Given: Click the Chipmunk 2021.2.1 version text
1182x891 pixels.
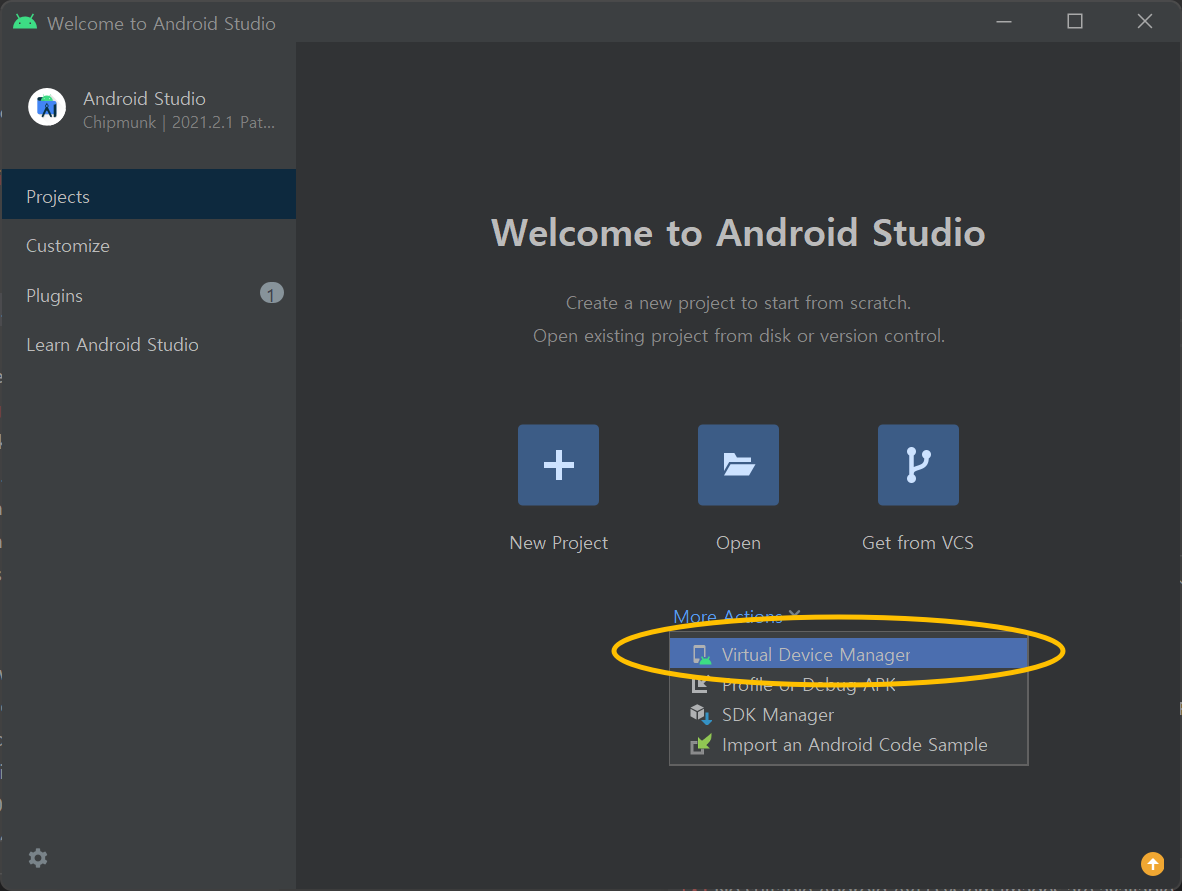Looking at the screenshot, I should [x=179, y=122].
